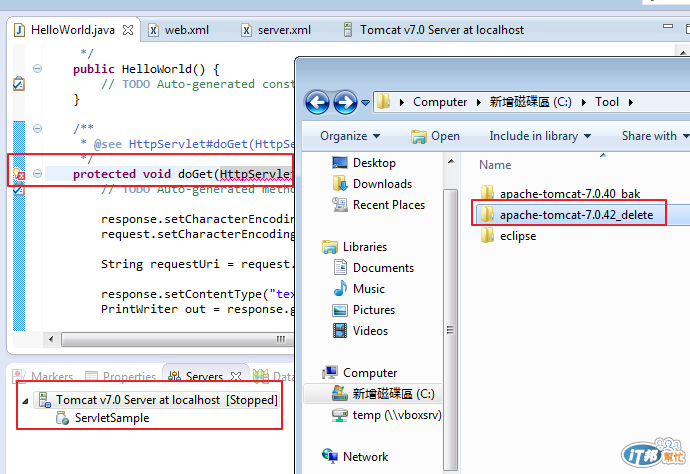Select Tomcat v7.0 Server at localhost entry

156,400
